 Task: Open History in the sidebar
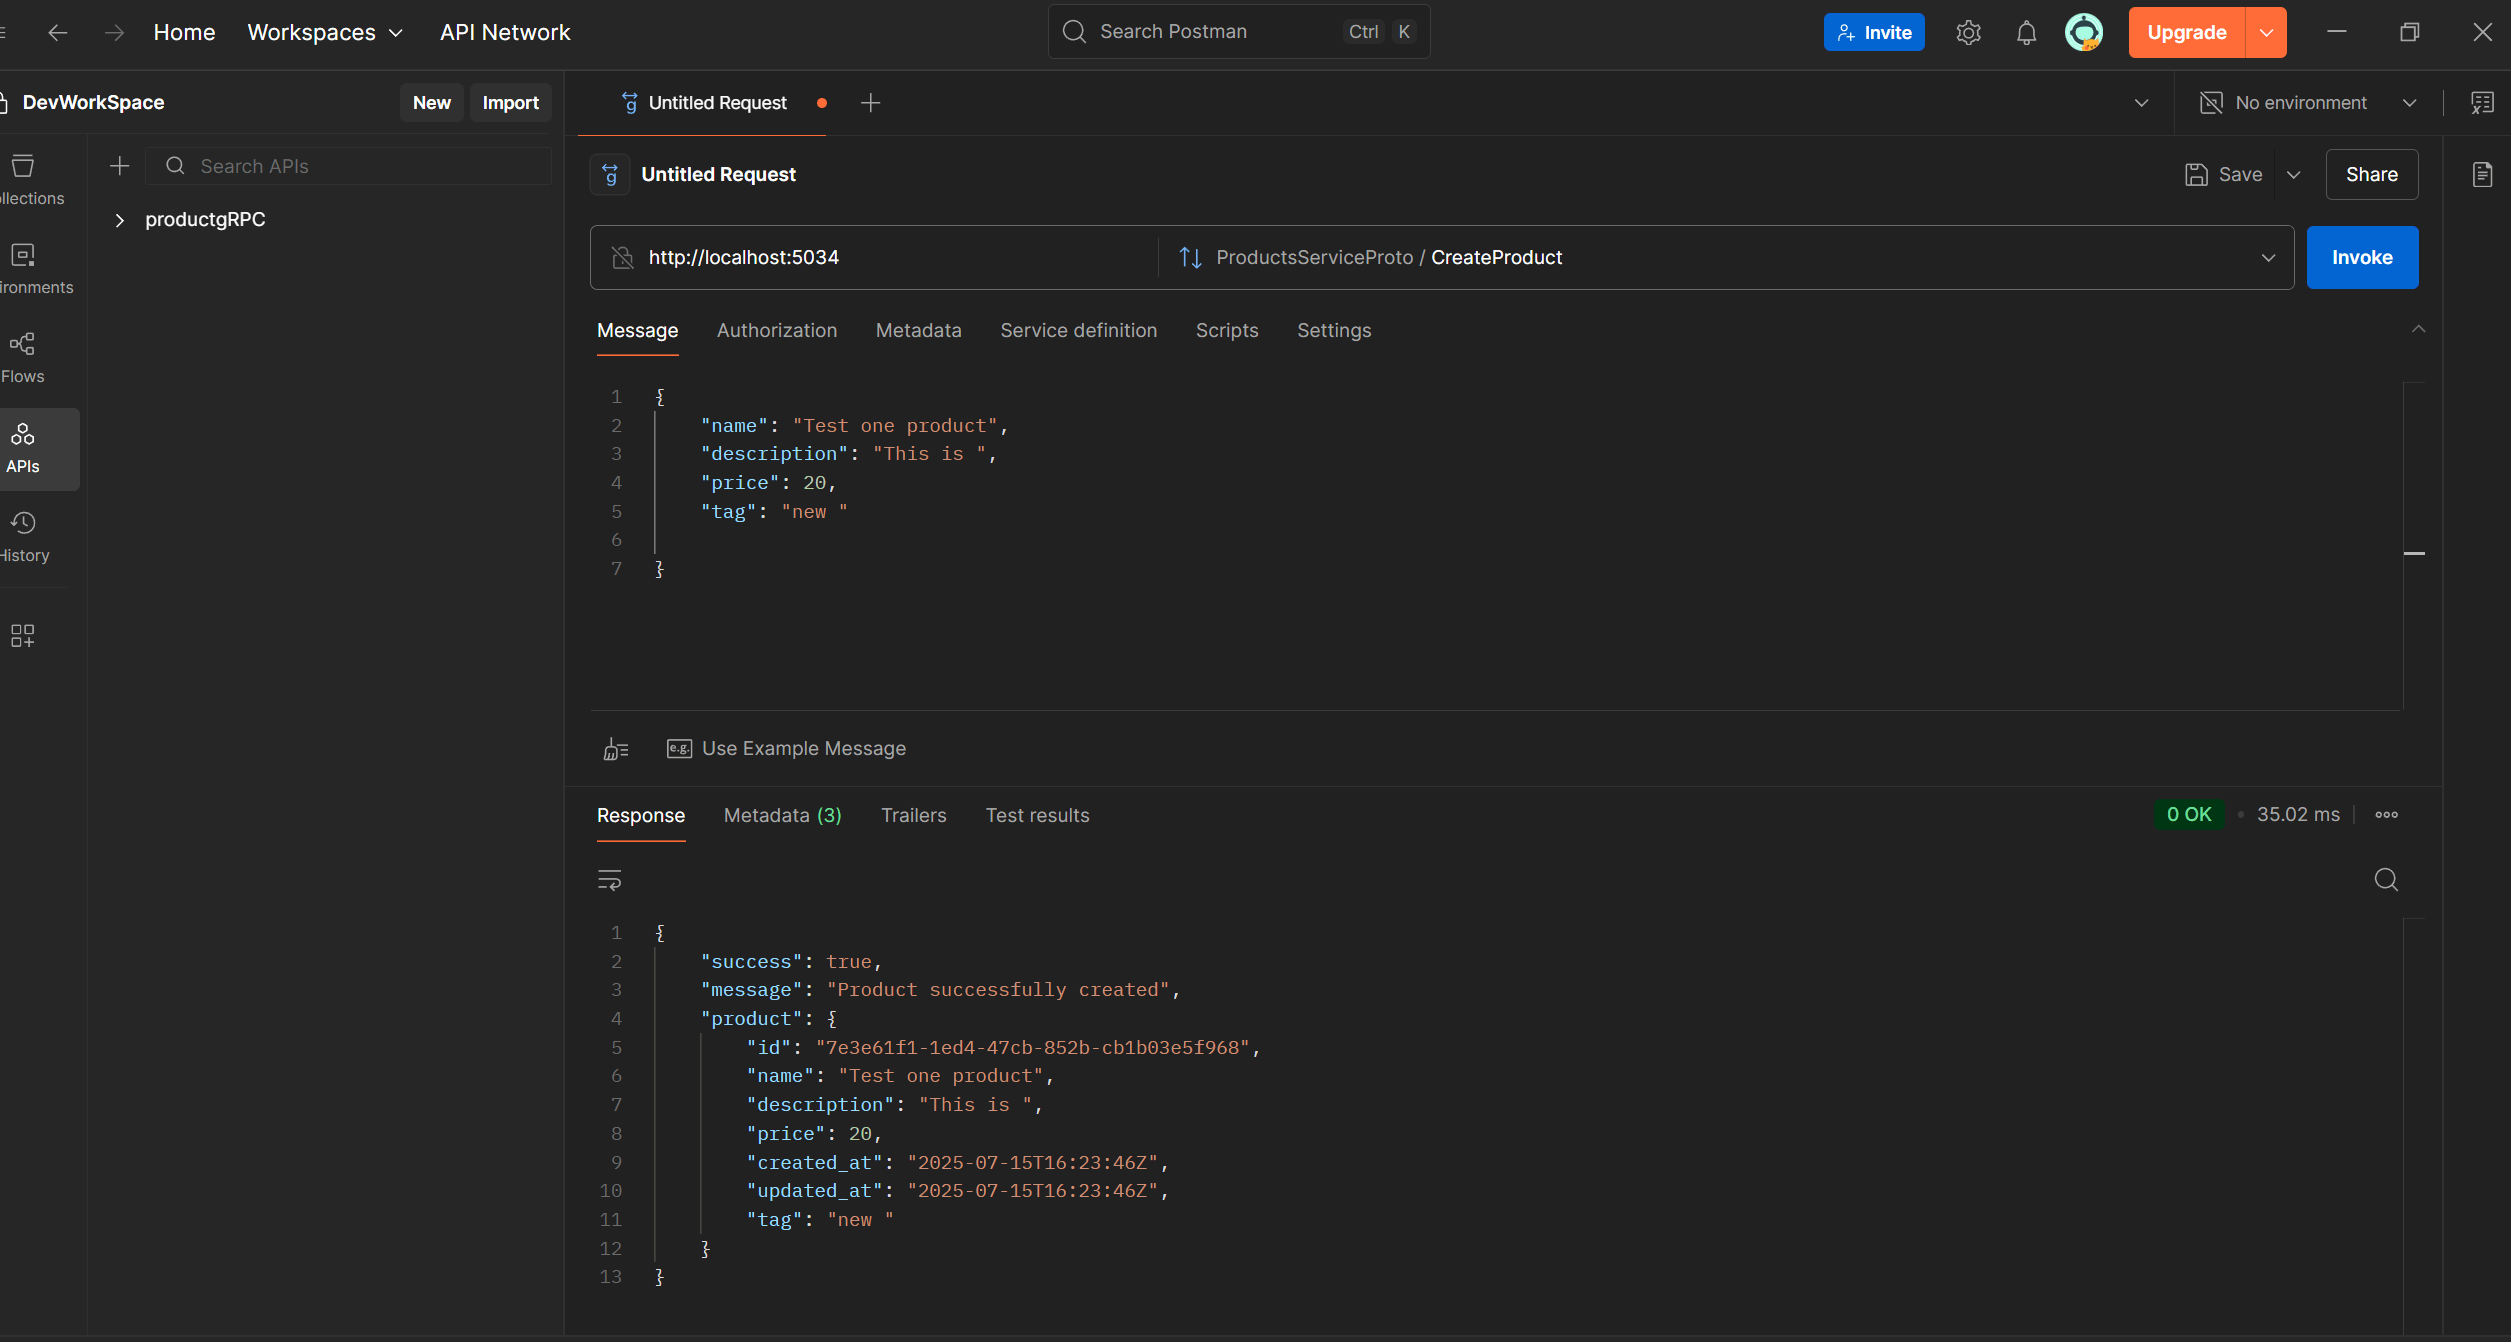(x=23, y=536)
